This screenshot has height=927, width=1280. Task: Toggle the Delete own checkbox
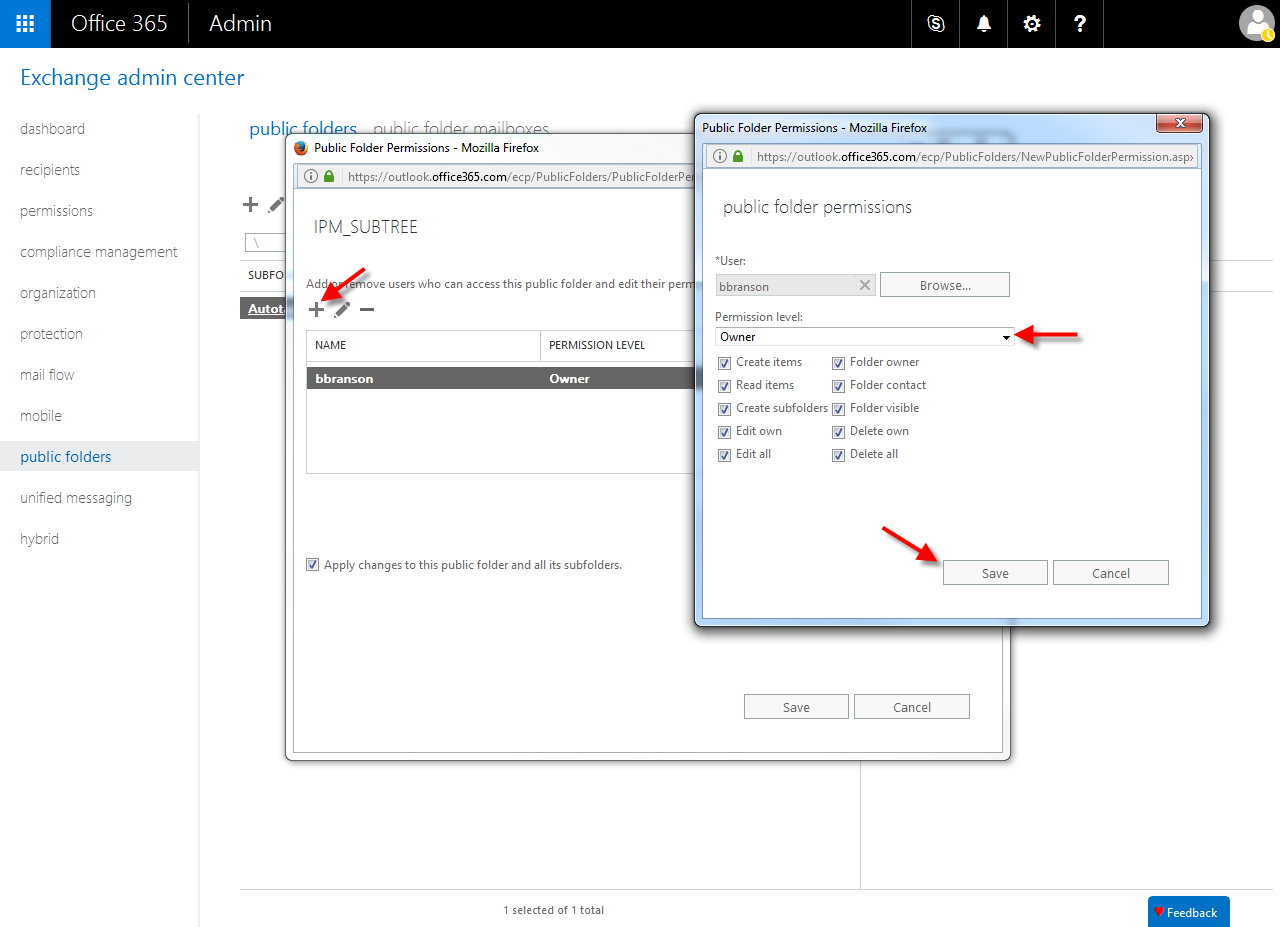[839, 432]
